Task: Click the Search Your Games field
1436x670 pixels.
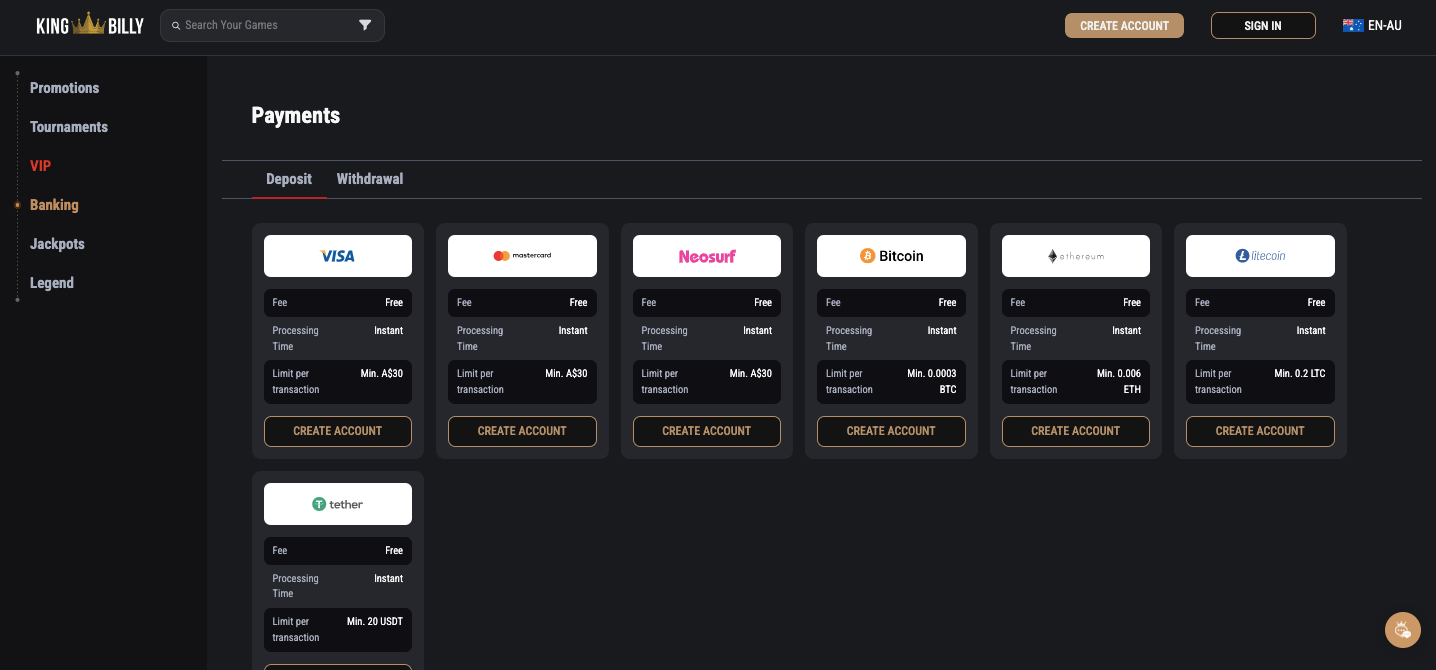Action: click(272, 25)
